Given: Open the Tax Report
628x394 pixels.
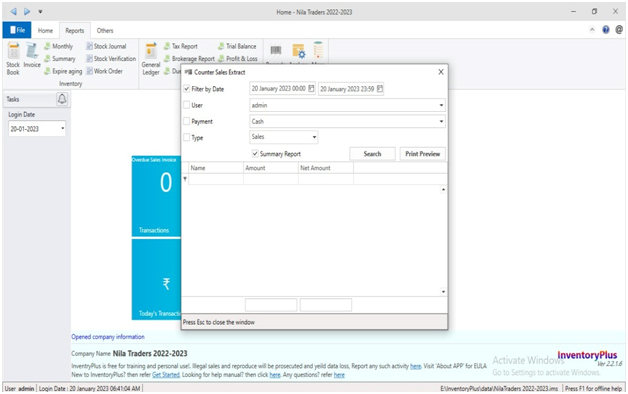Looking at the screenshot, I should 181,46.
